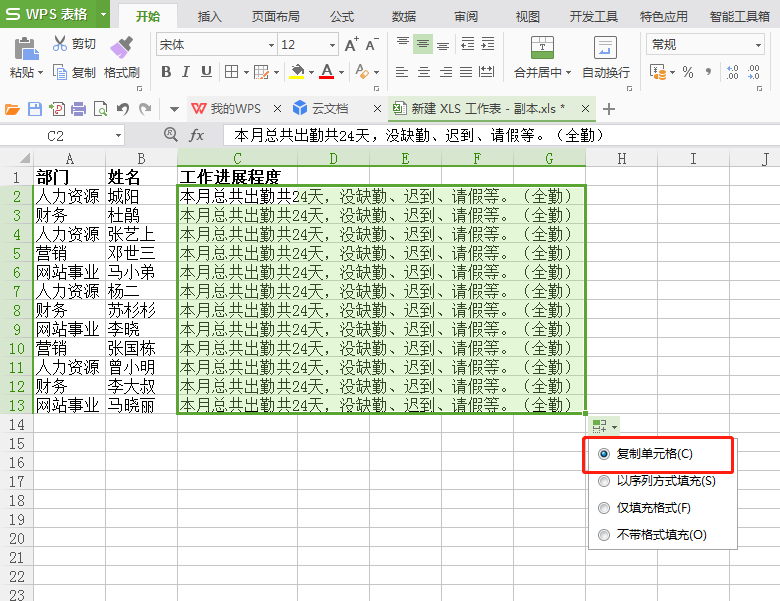
Task: Open the font name 宋体 dropdown
Action: click(x=271, y=45)
